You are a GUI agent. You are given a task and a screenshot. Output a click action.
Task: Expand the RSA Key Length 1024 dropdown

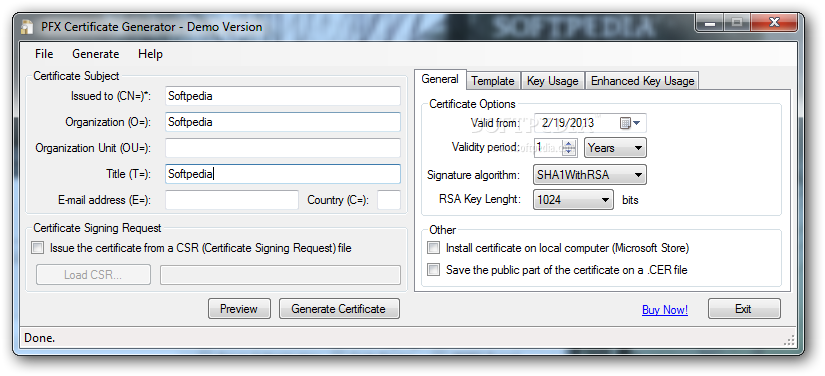pyautogui.click(x=573, y=200)
